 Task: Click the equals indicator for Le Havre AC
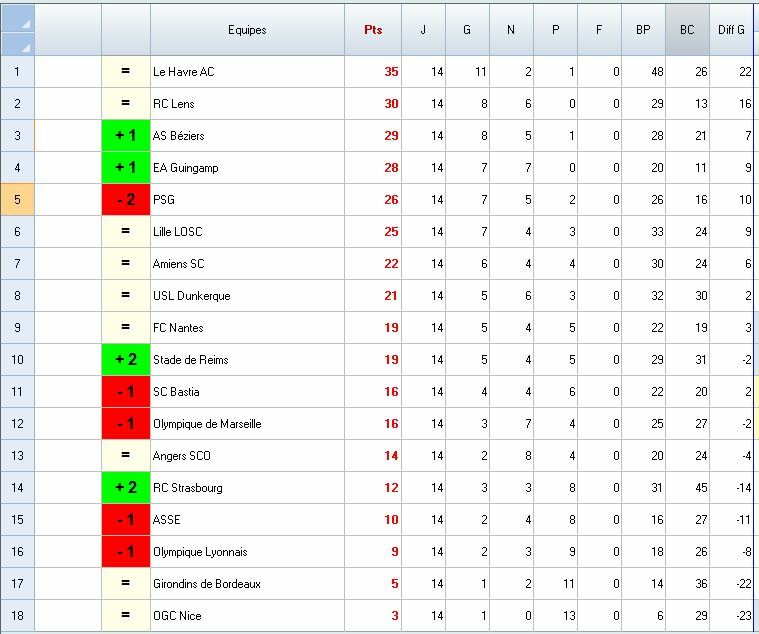click(126, 72)
